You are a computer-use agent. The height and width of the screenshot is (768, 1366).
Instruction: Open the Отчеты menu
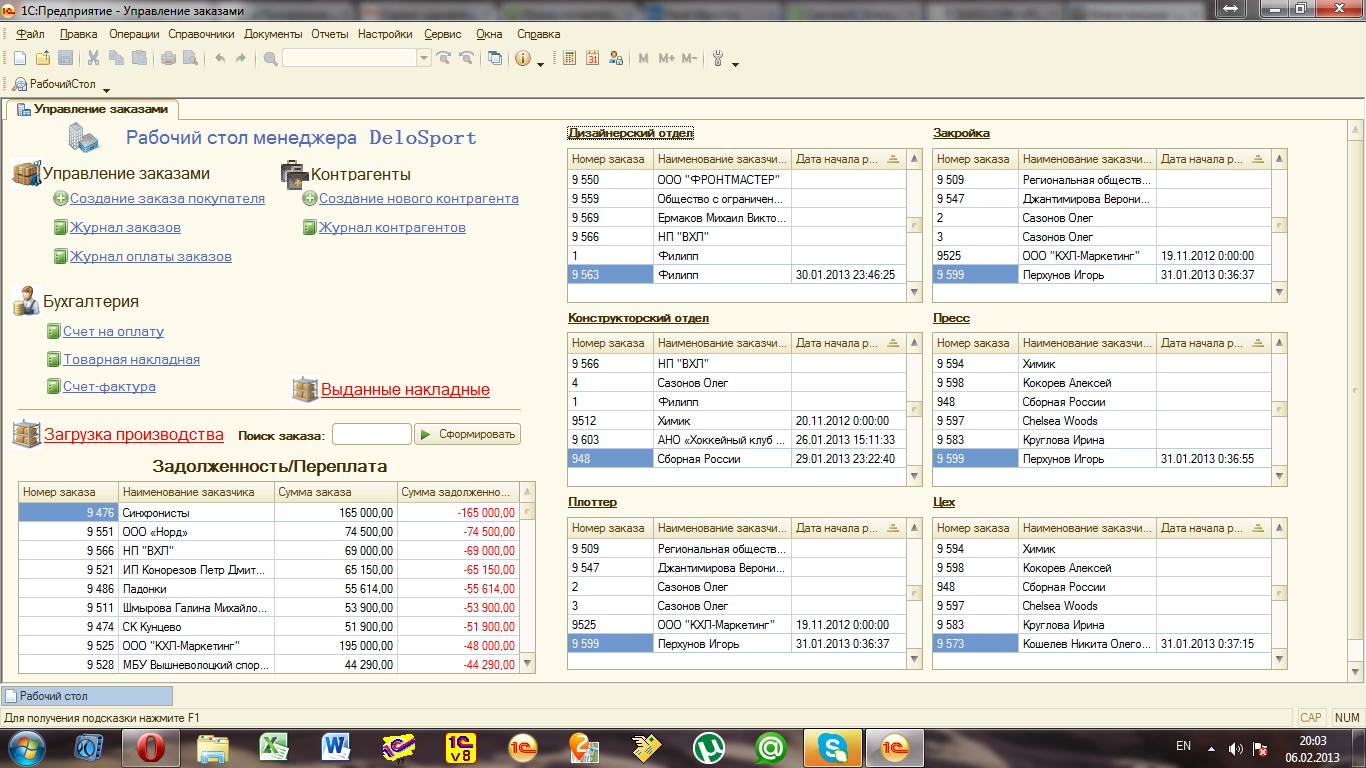pyautogui.click(x=329, y=34)
